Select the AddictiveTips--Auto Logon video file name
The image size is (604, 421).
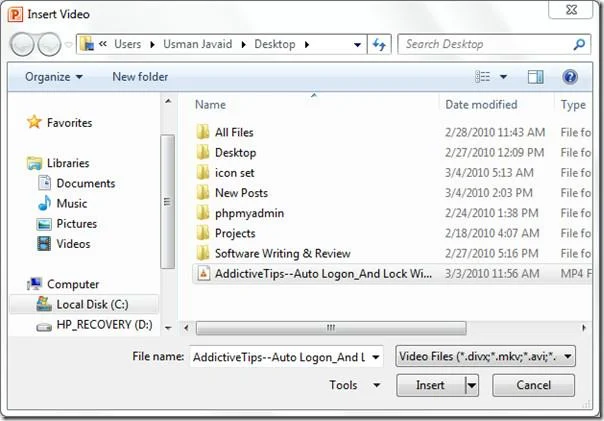[323, 273]
